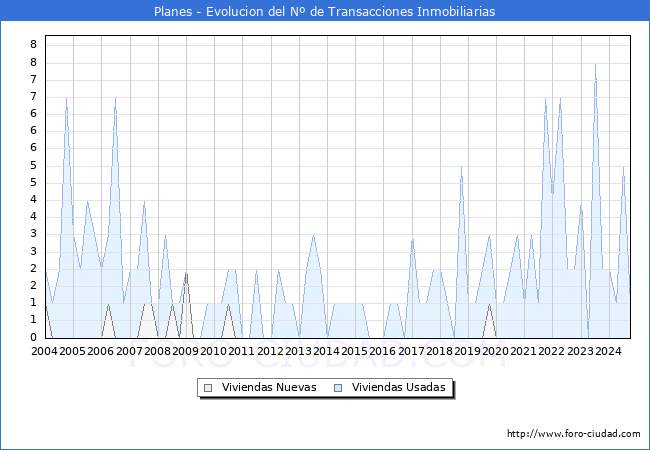
Task: Click the 2007 x-axis year label
Action: (x=129, y=351)
